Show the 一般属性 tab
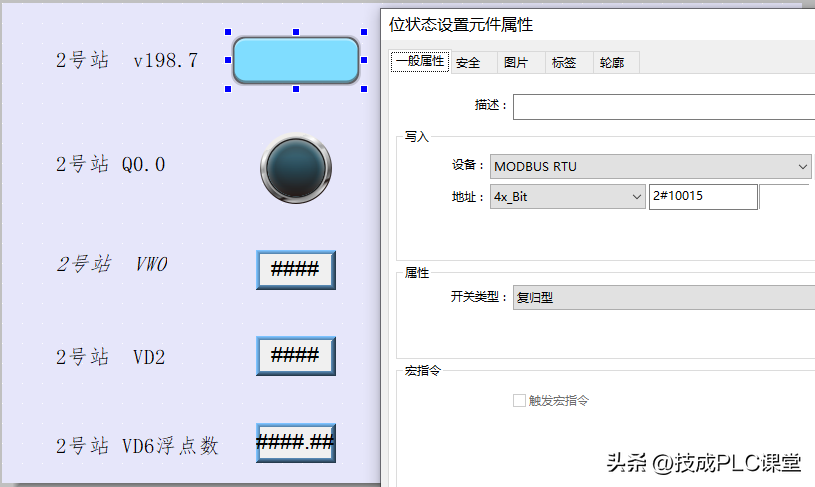Viewport: 815px width, 487px height. [420, 62]
